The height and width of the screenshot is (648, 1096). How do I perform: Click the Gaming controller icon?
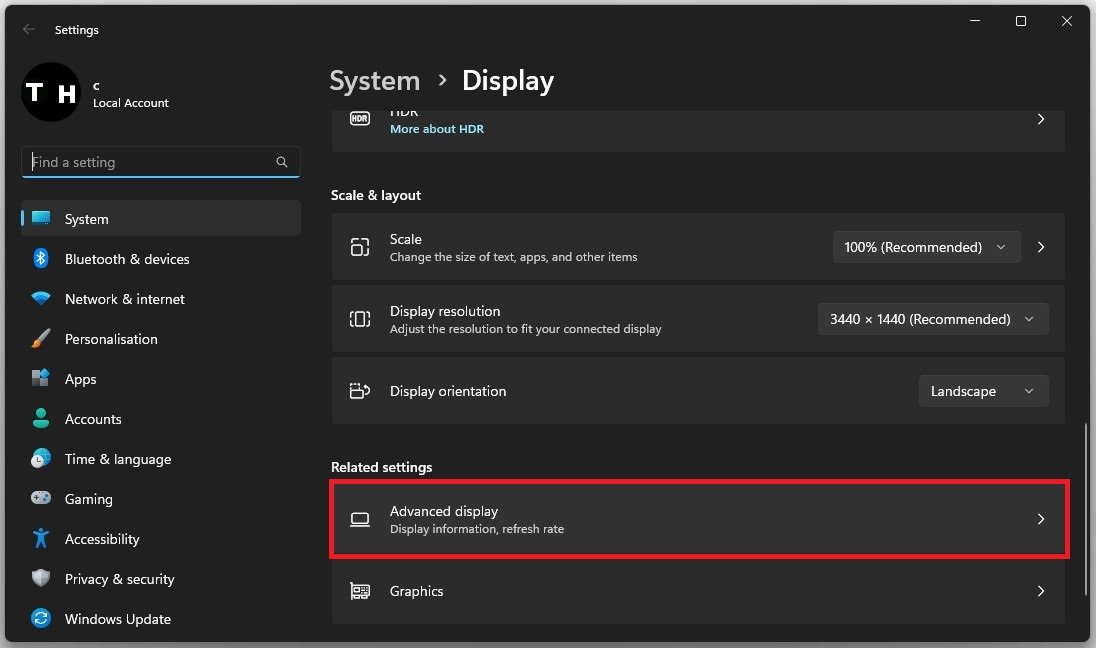pyautogui.click(x=41, y=499)
